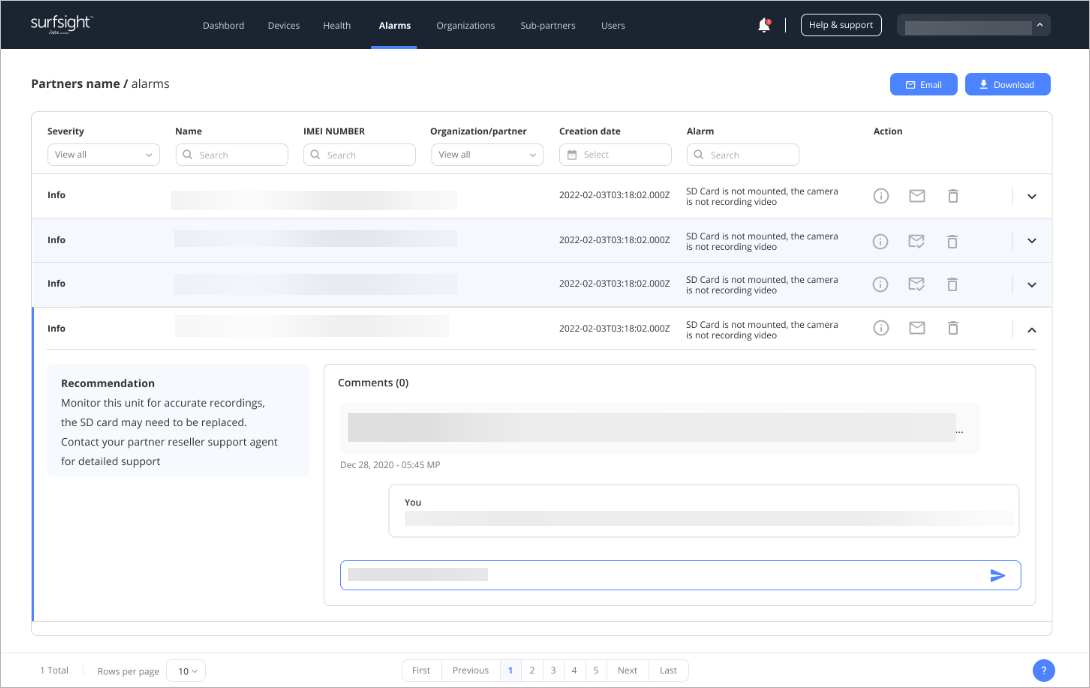1090x688 pixels.
Task: Focus the Name search field
Action: coord(231,154)
